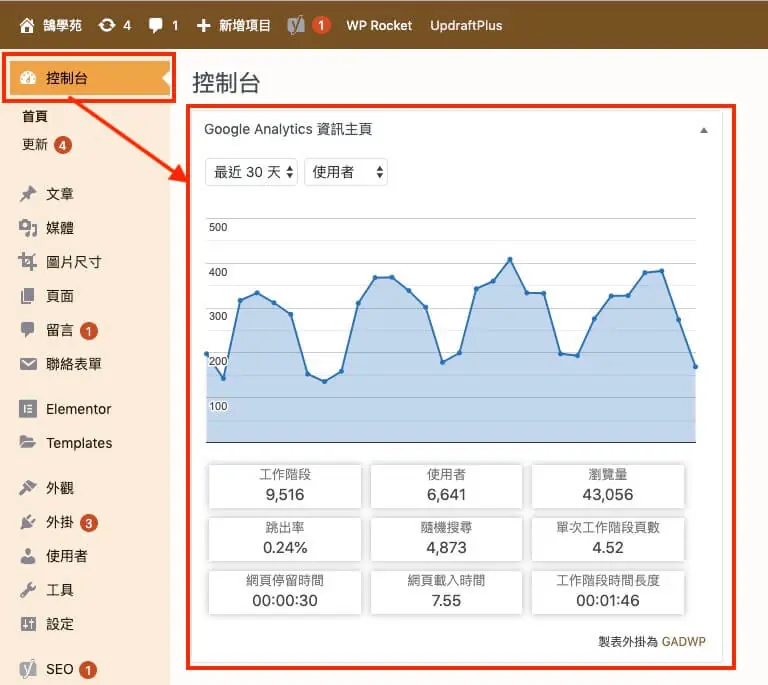The image size is (768, 685).
Task: Click the Google Analytics 資訊主頁 widget title
Action: click(x=288, y=129)
